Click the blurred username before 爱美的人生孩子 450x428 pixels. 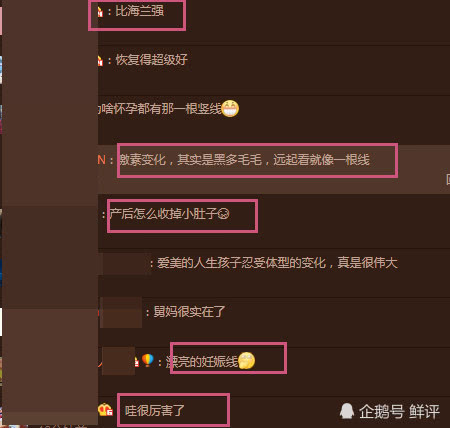pos(124,263)
